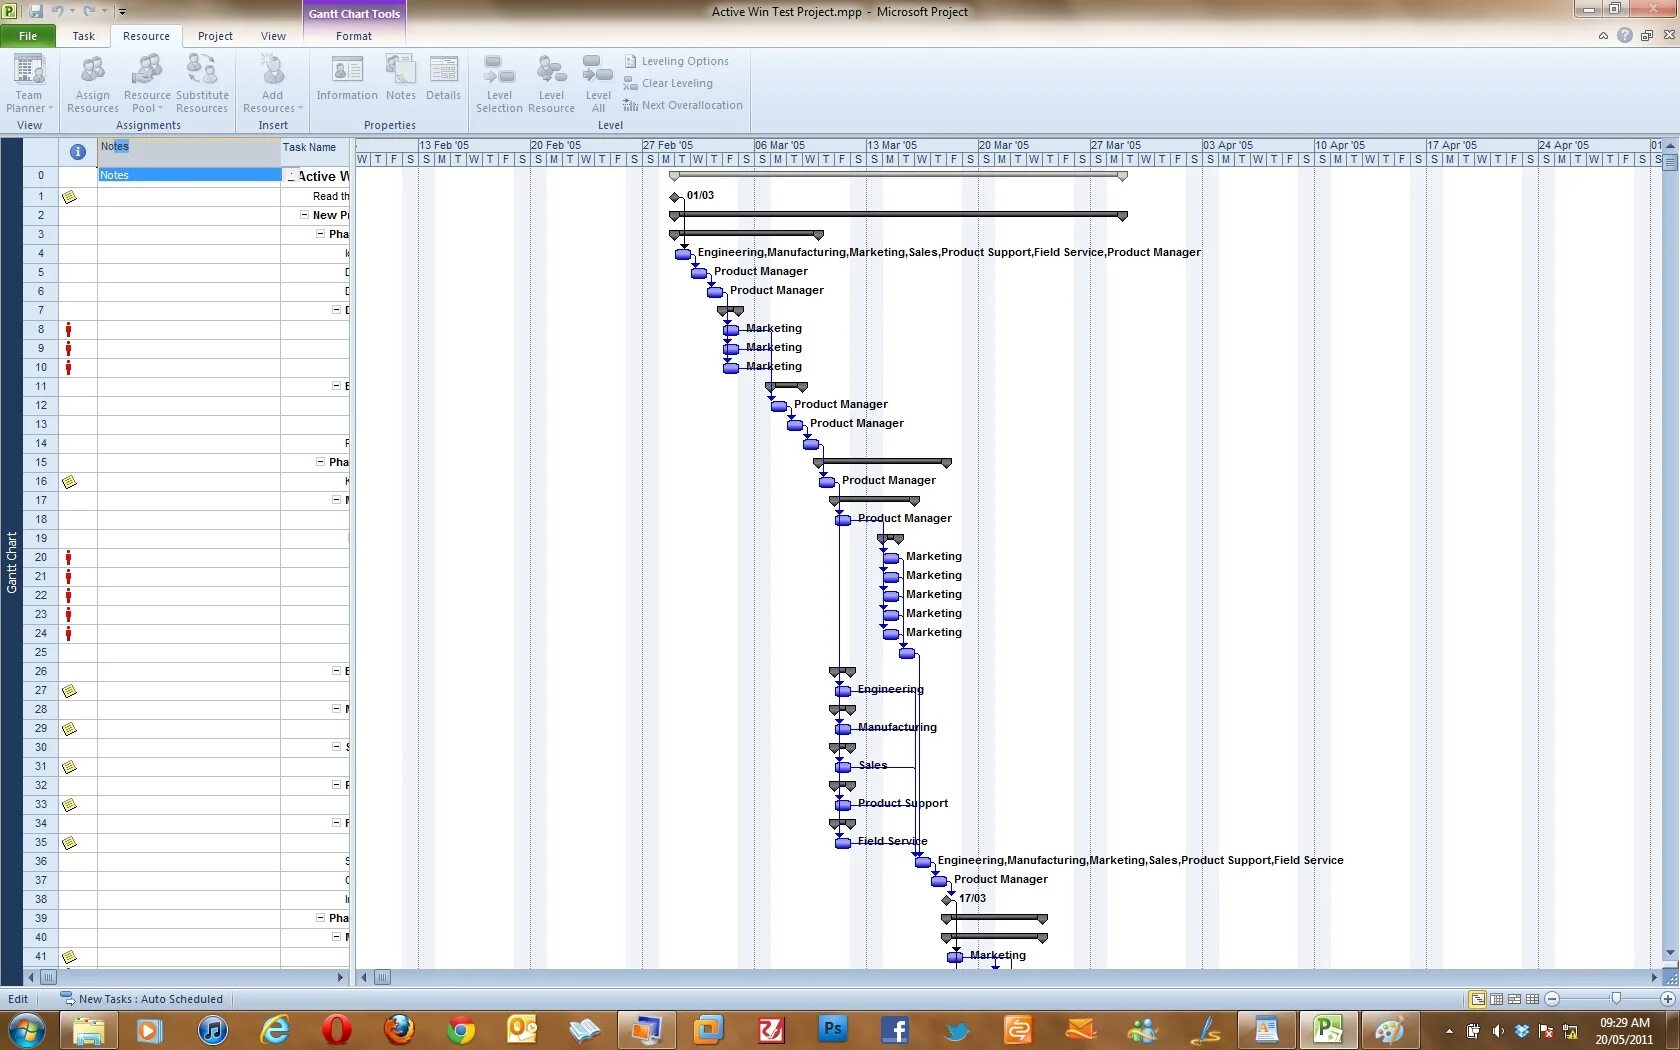Open the File tab

pos(28,36)
